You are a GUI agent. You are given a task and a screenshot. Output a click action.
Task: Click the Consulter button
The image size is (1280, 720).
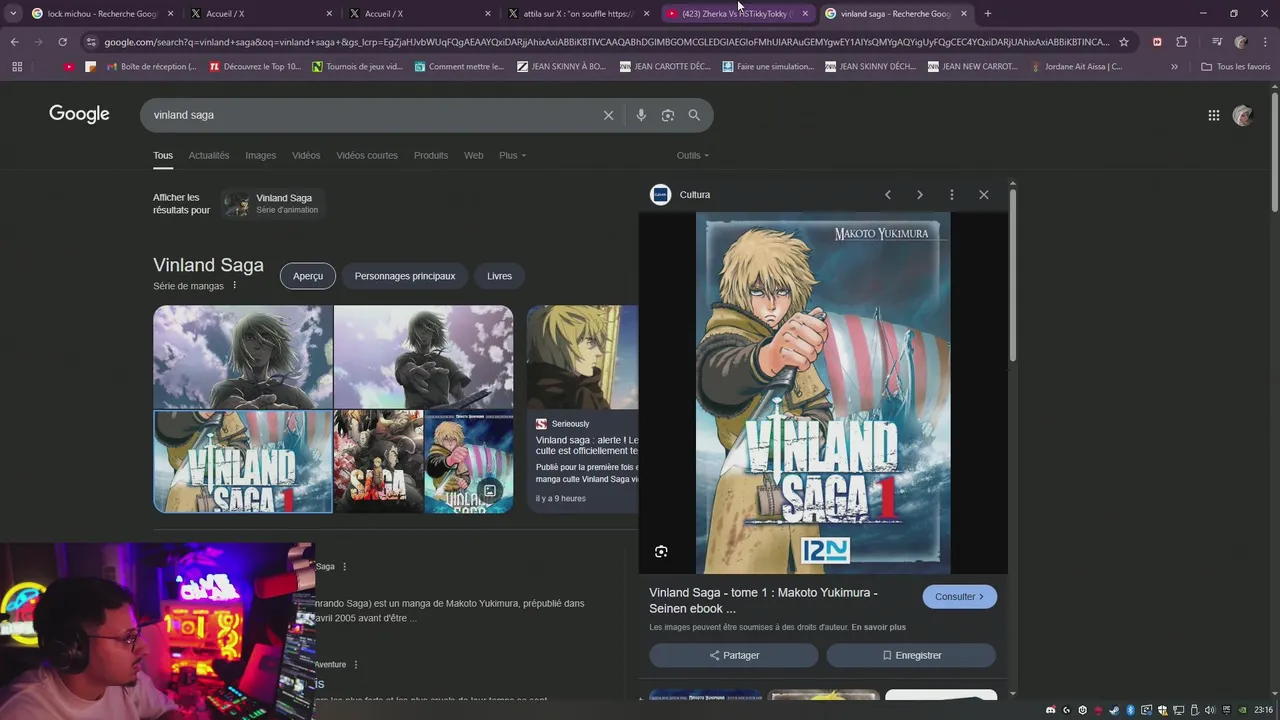point(959,597)
